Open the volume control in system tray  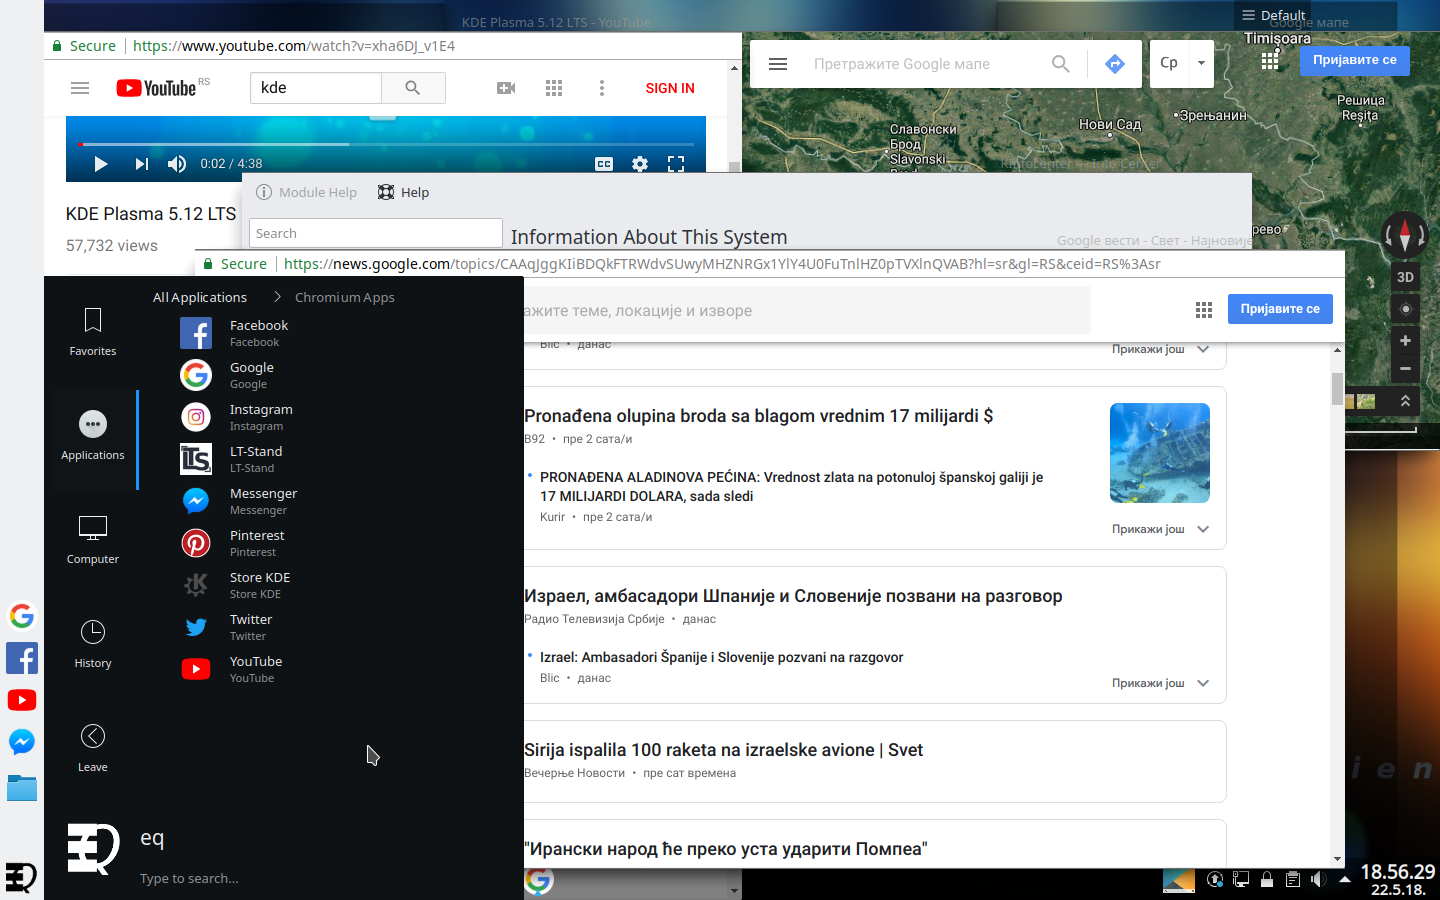[1318, 879]
